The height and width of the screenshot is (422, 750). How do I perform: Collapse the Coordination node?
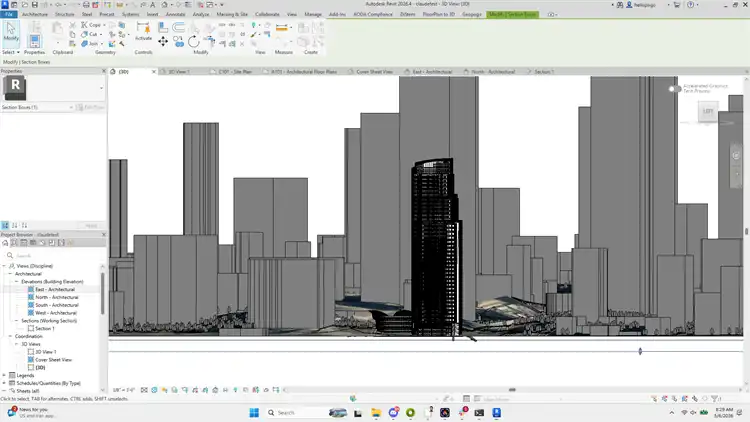click(x=10, y=336)
